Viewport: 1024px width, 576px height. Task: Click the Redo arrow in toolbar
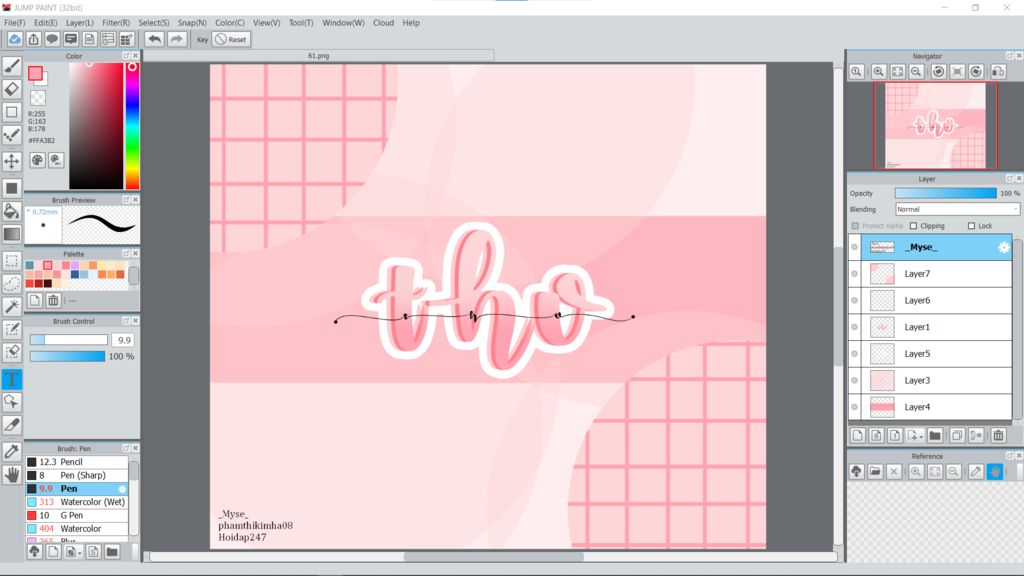click(x=176, y=39)
